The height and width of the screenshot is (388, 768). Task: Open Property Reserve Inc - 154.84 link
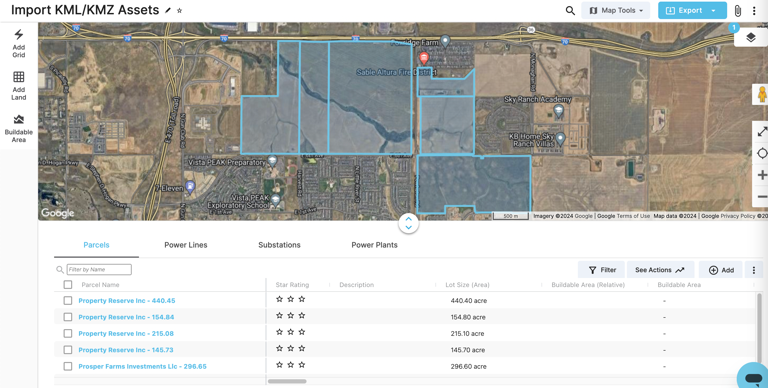point(126,317)
